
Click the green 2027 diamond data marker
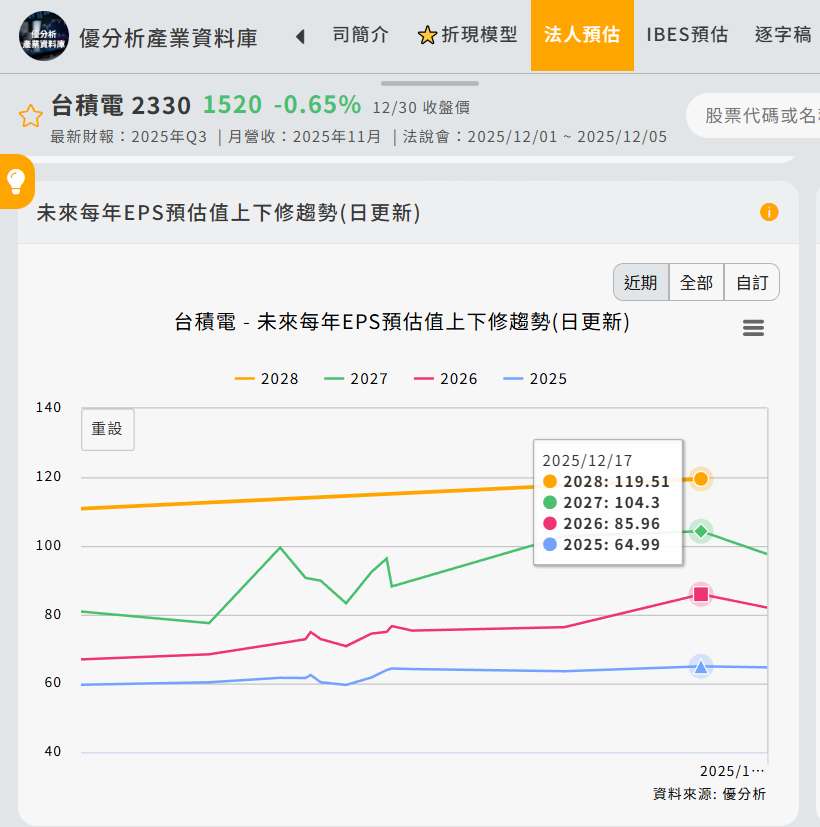[701, 531]
